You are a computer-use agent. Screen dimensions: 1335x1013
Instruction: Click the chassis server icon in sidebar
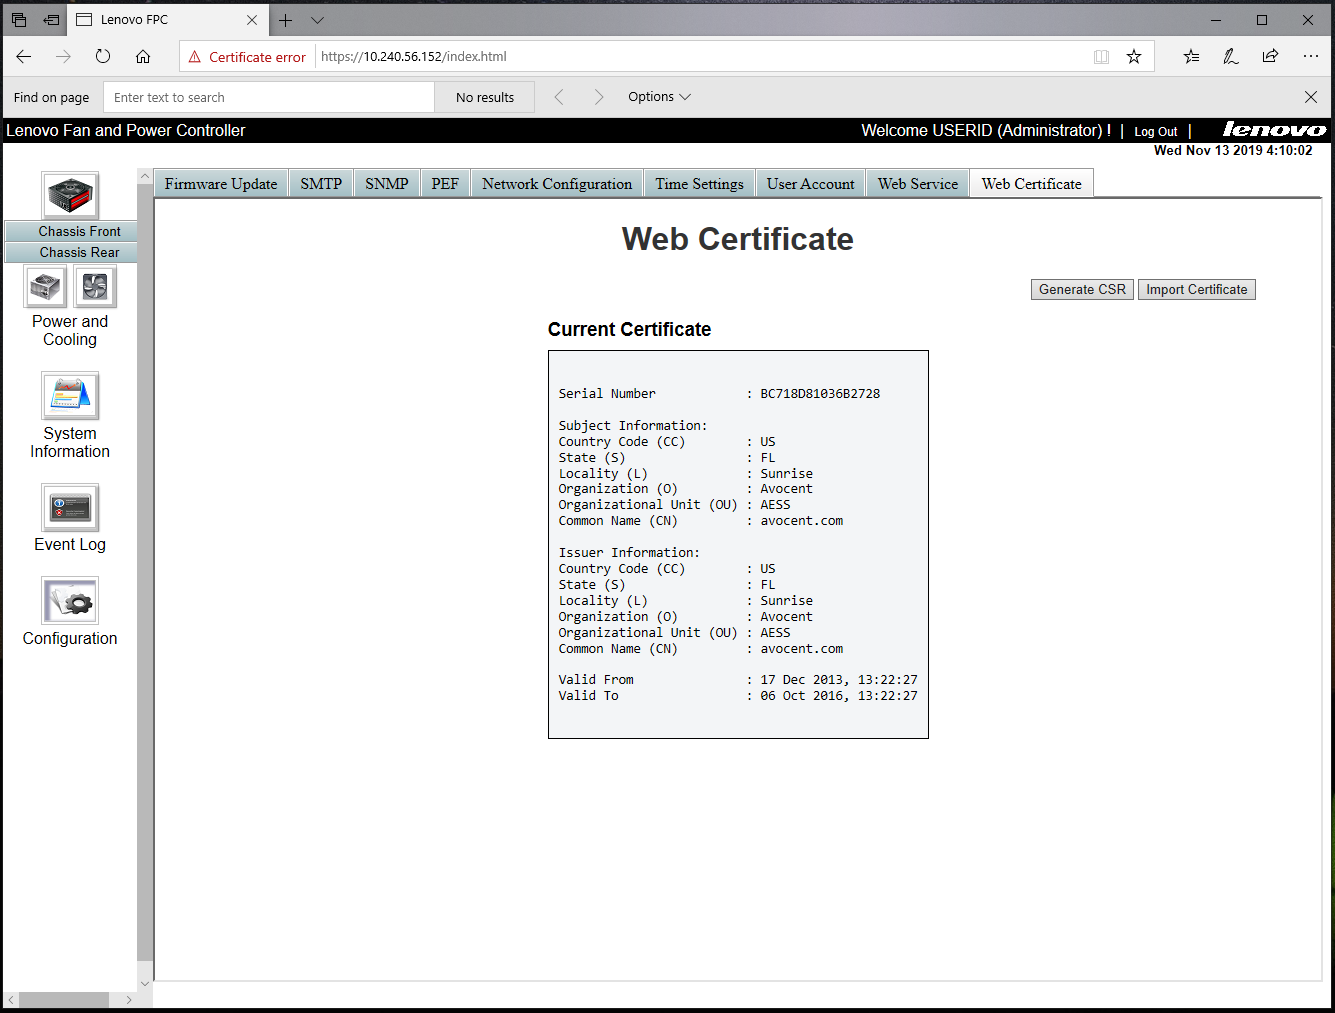70,195
